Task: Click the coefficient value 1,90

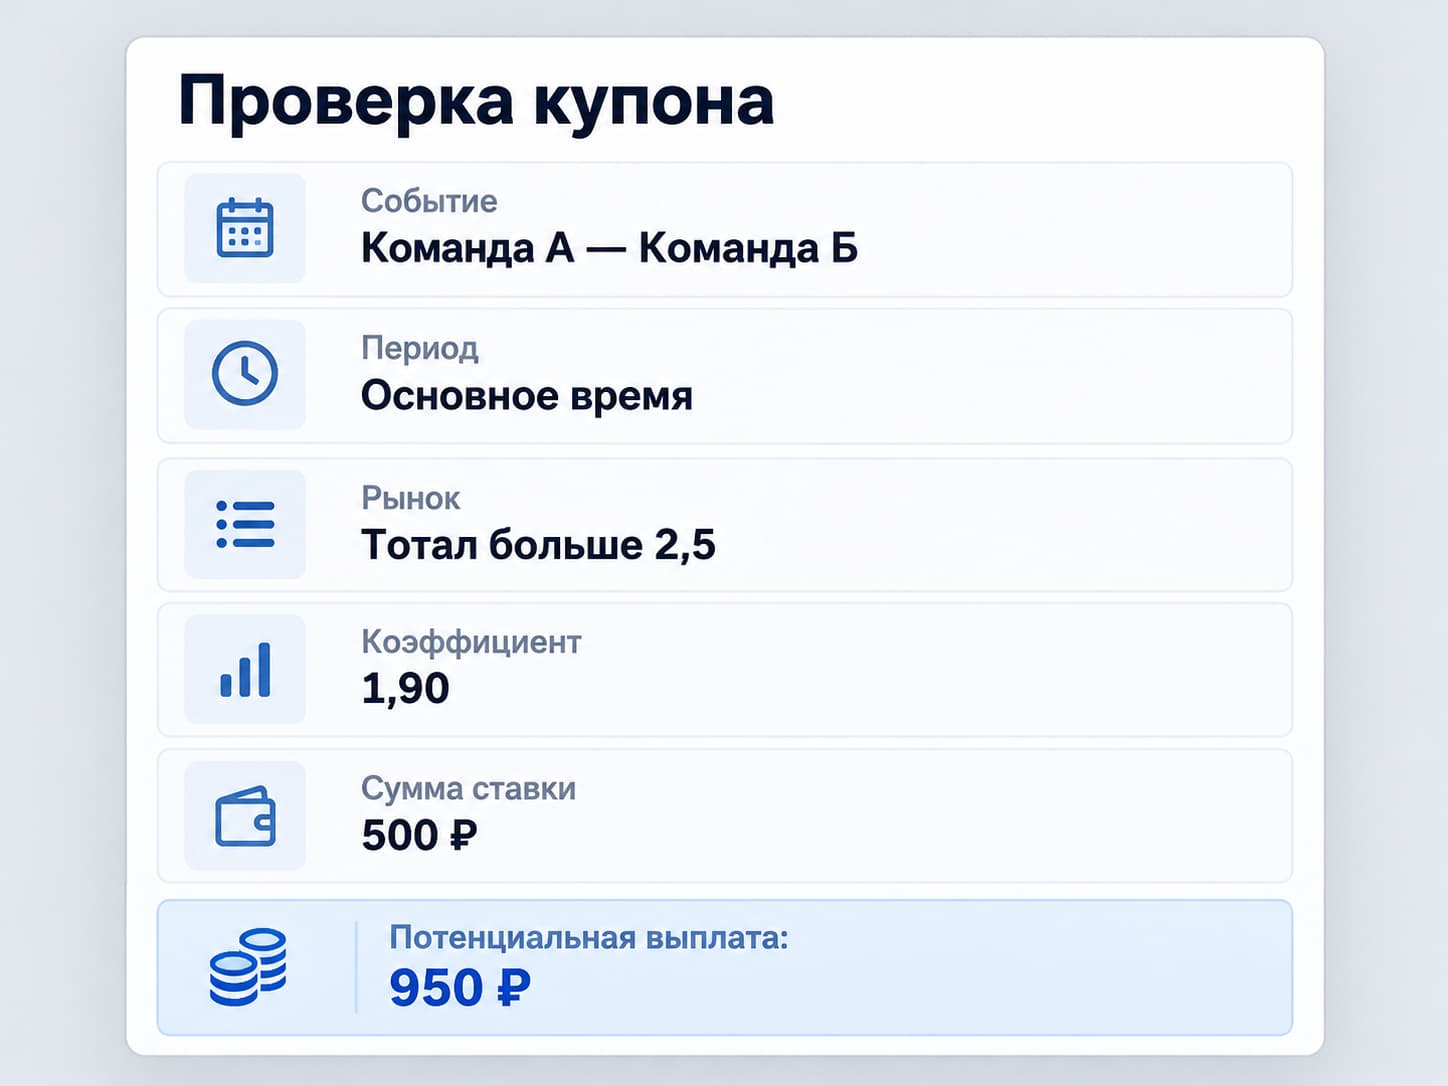Action: (x=405, y=689)
